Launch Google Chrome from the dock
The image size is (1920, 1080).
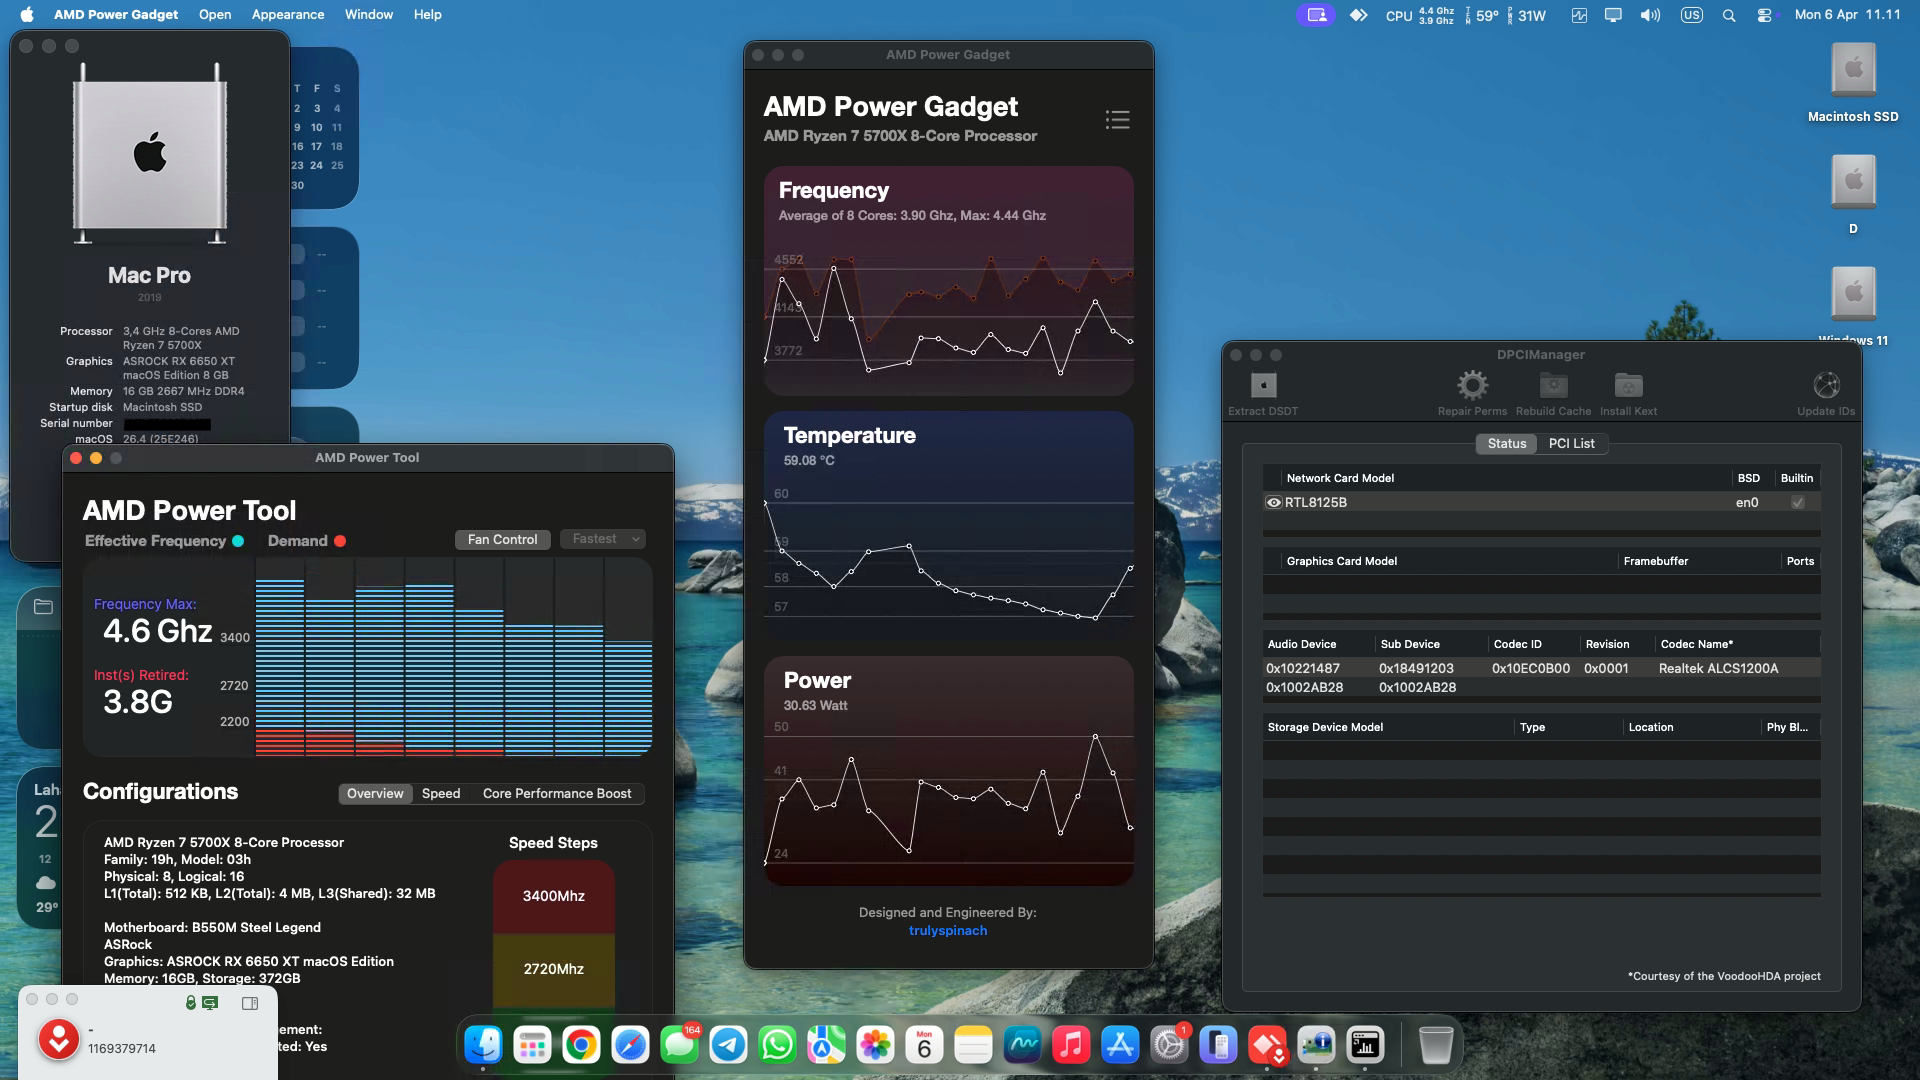[x=581, y=1046]
